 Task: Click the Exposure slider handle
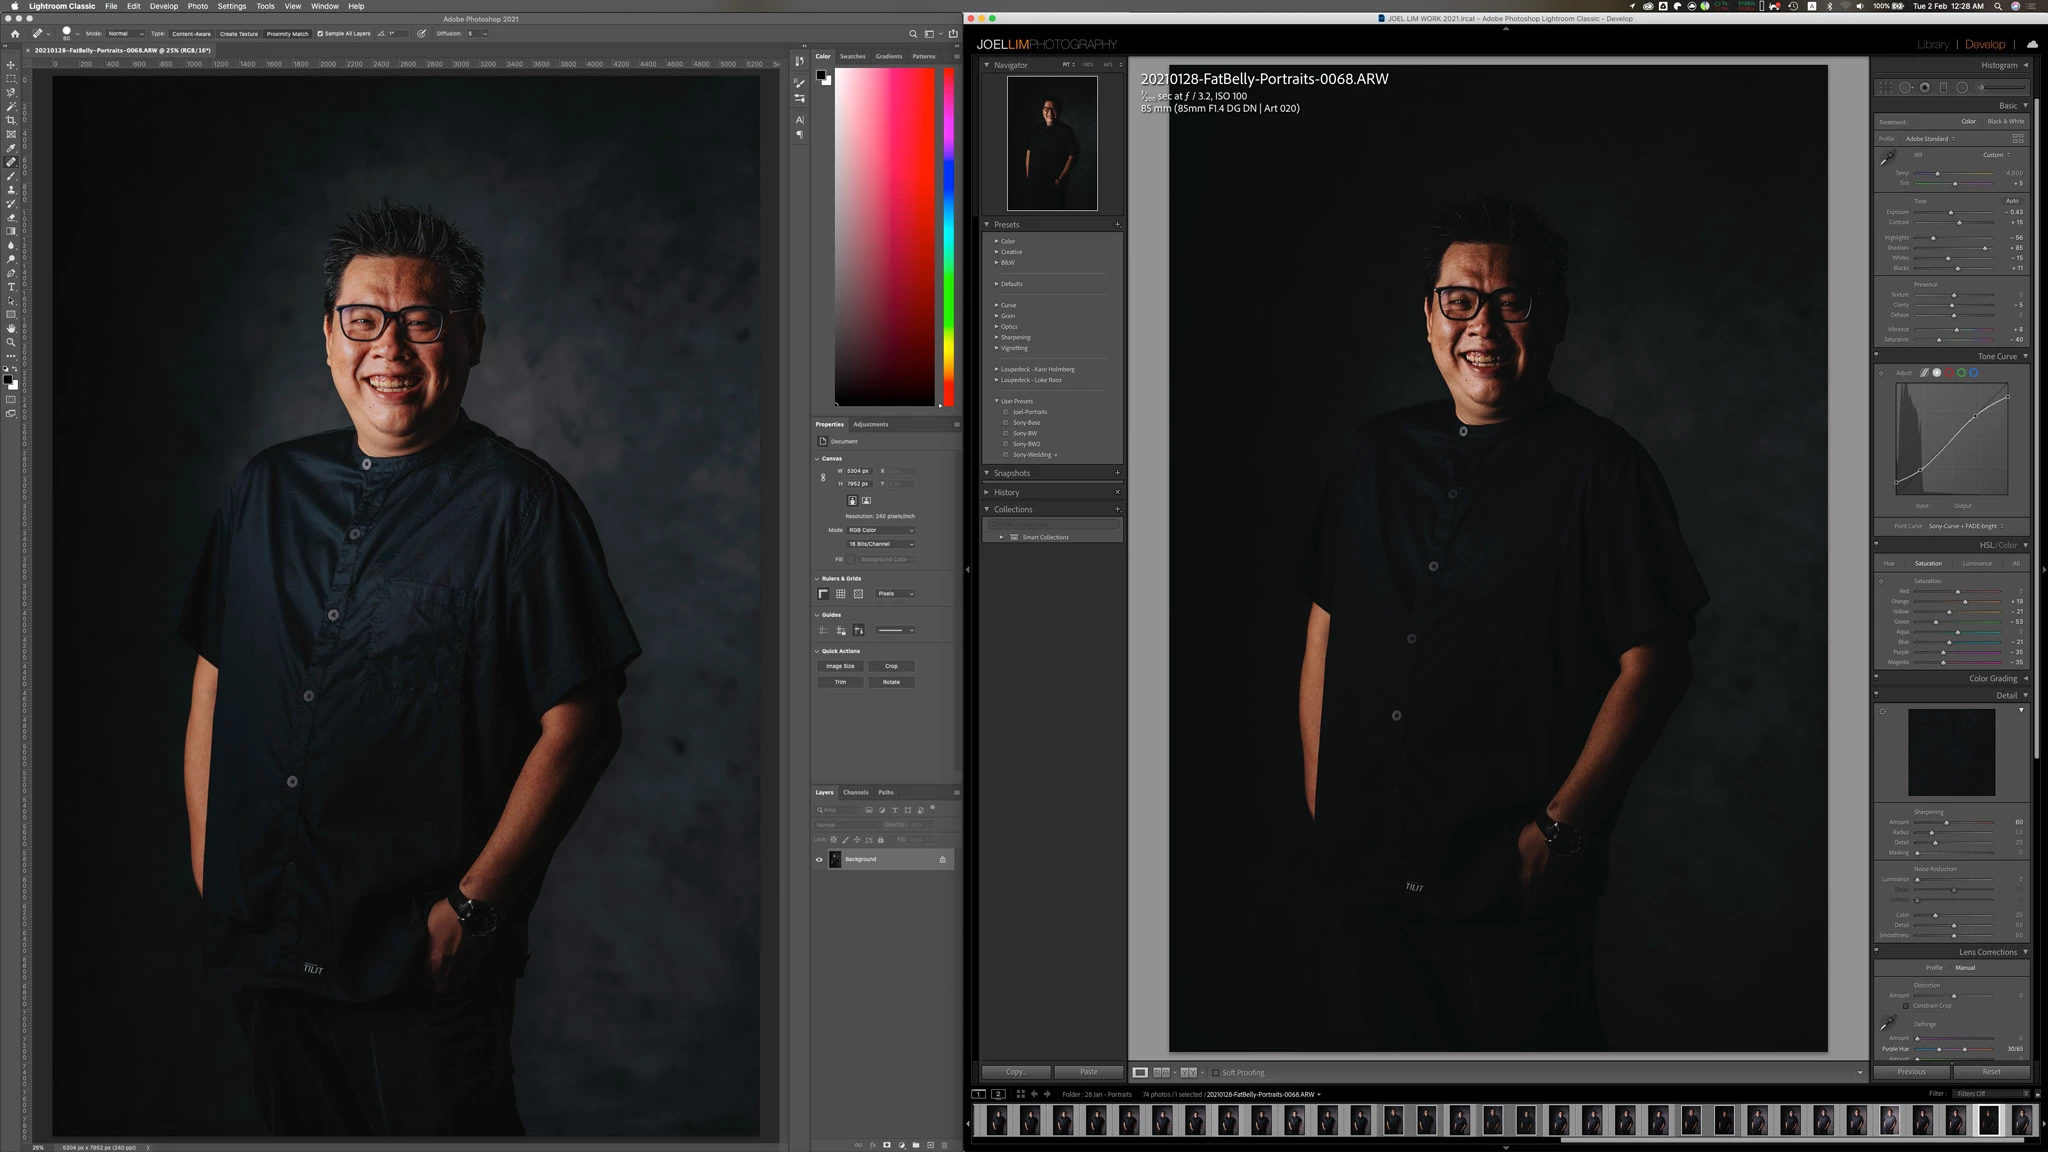(1950, 212)
